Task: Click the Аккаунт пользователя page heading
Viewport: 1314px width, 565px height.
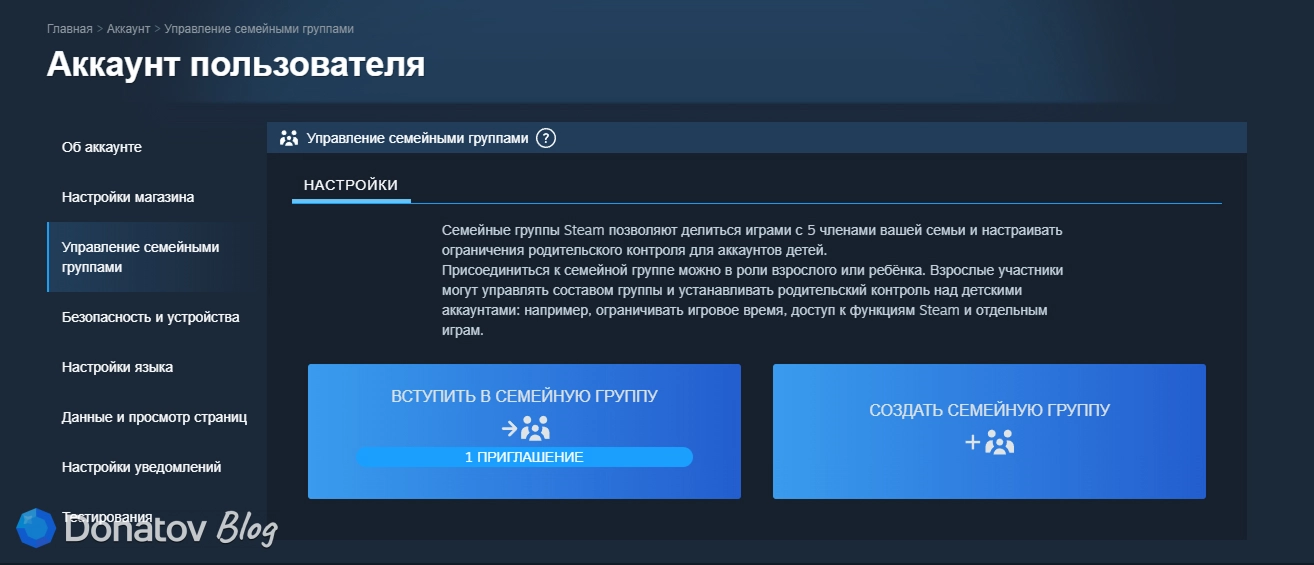Action: (x=236, y=64)
